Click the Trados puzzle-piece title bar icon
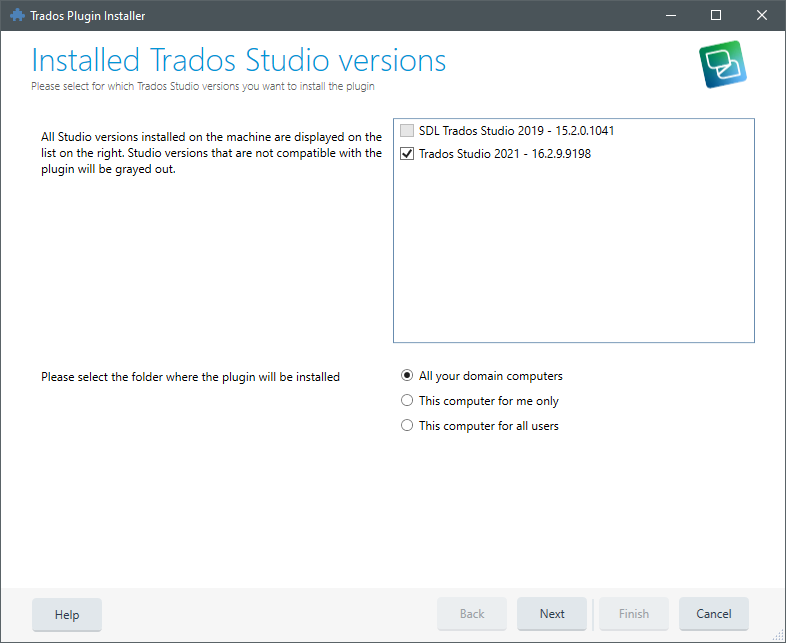This screenshot has height=643, width=786. 17,16
